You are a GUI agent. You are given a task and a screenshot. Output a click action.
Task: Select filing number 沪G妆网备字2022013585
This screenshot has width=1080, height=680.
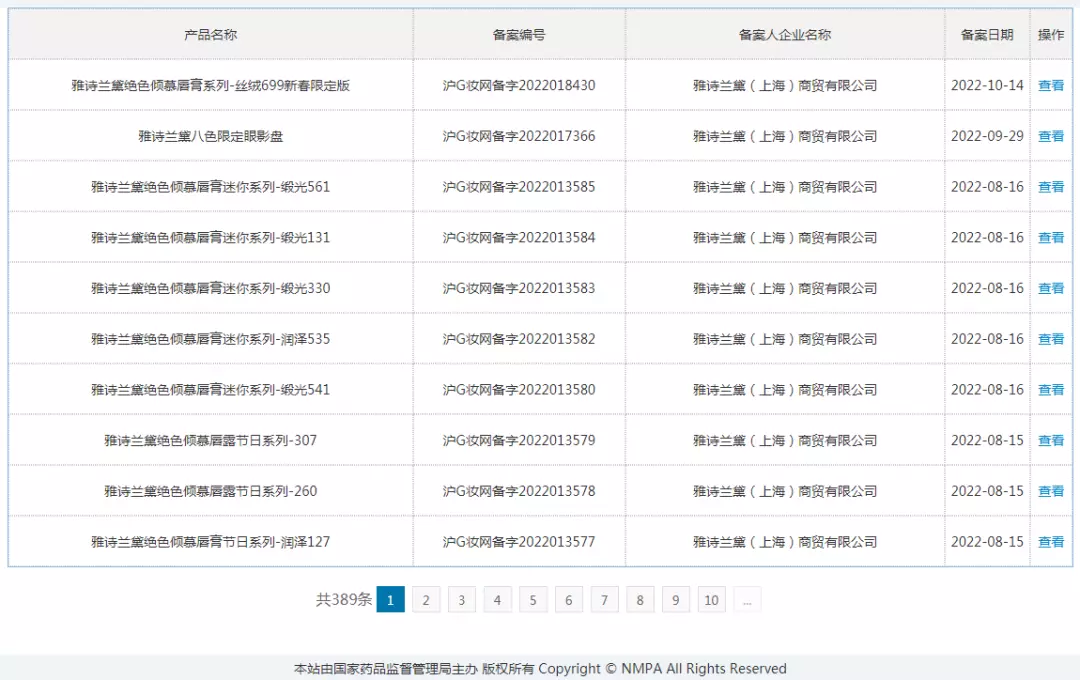[519, 187]
